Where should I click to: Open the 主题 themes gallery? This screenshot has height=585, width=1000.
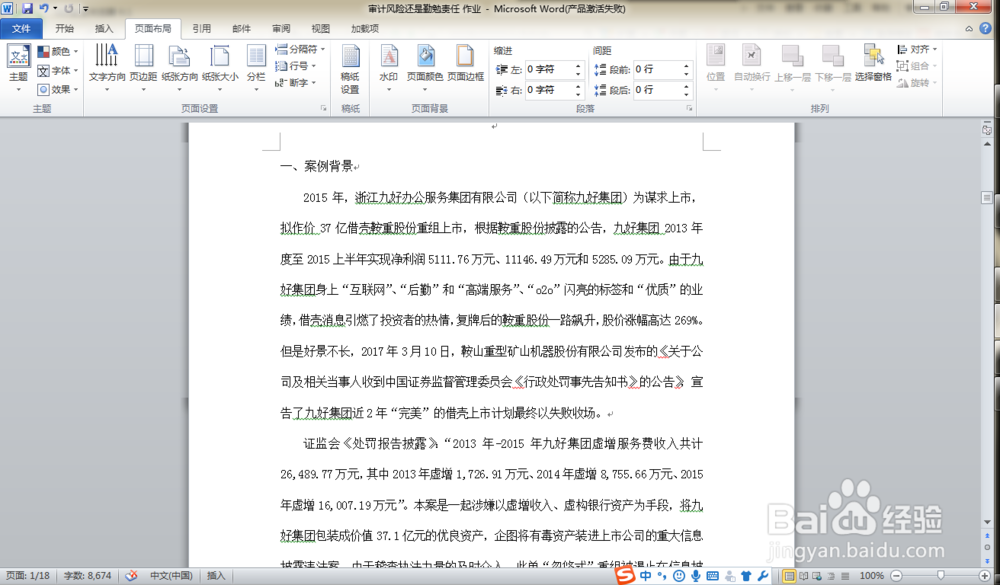tap(18, 69)
